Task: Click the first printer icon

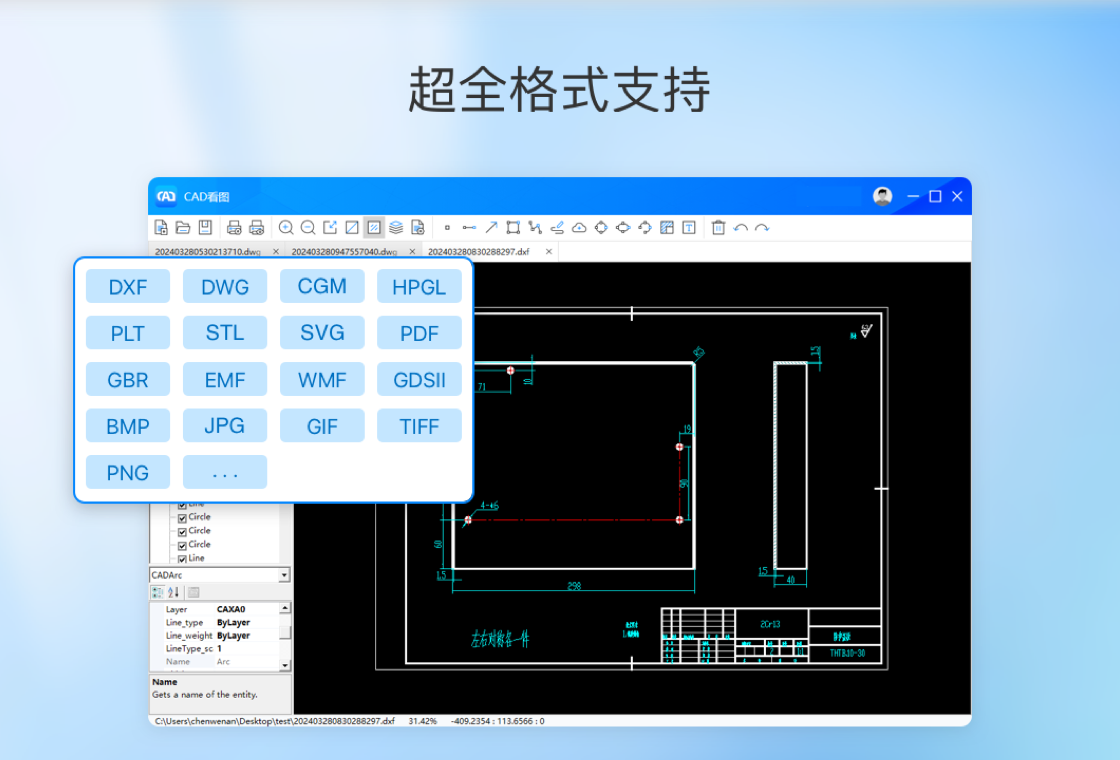Action: (x=234, y=228)
